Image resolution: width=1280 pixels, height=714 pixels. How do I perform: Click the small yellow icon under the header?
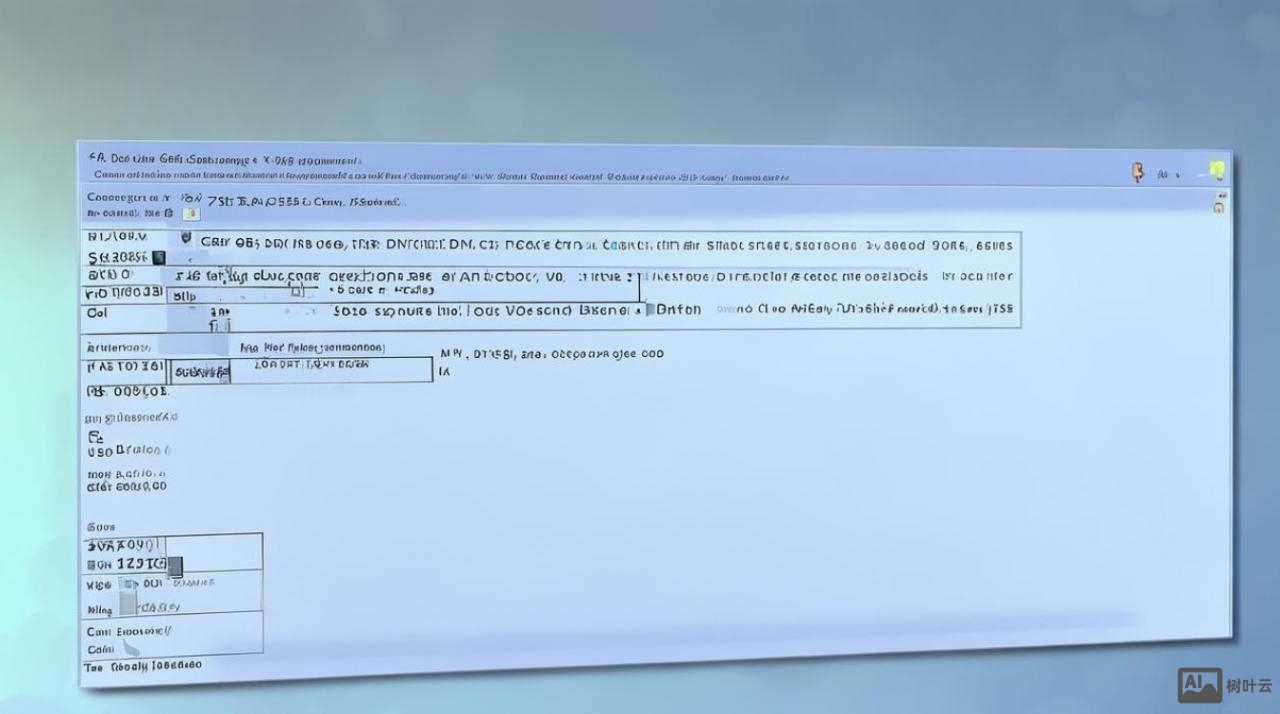[x=191, y=213]
